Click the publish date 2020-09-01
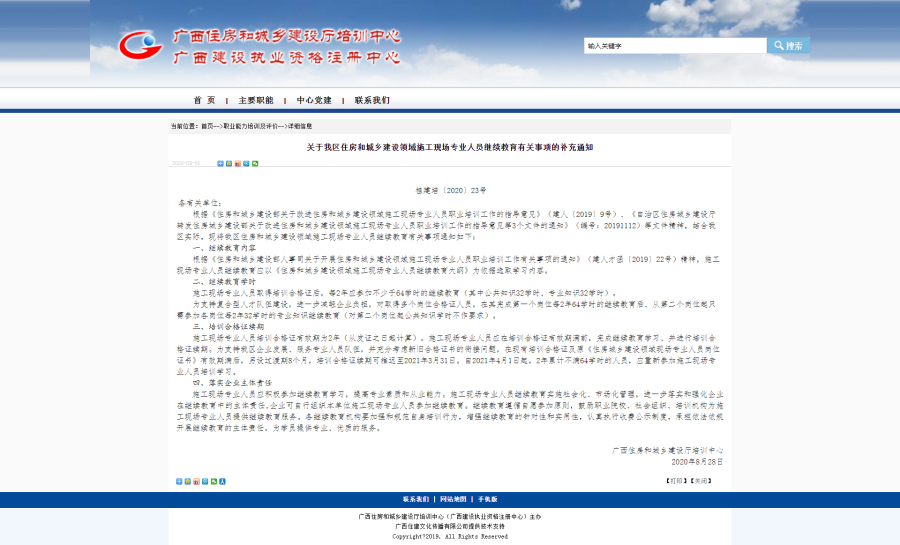 click(185, 164)
